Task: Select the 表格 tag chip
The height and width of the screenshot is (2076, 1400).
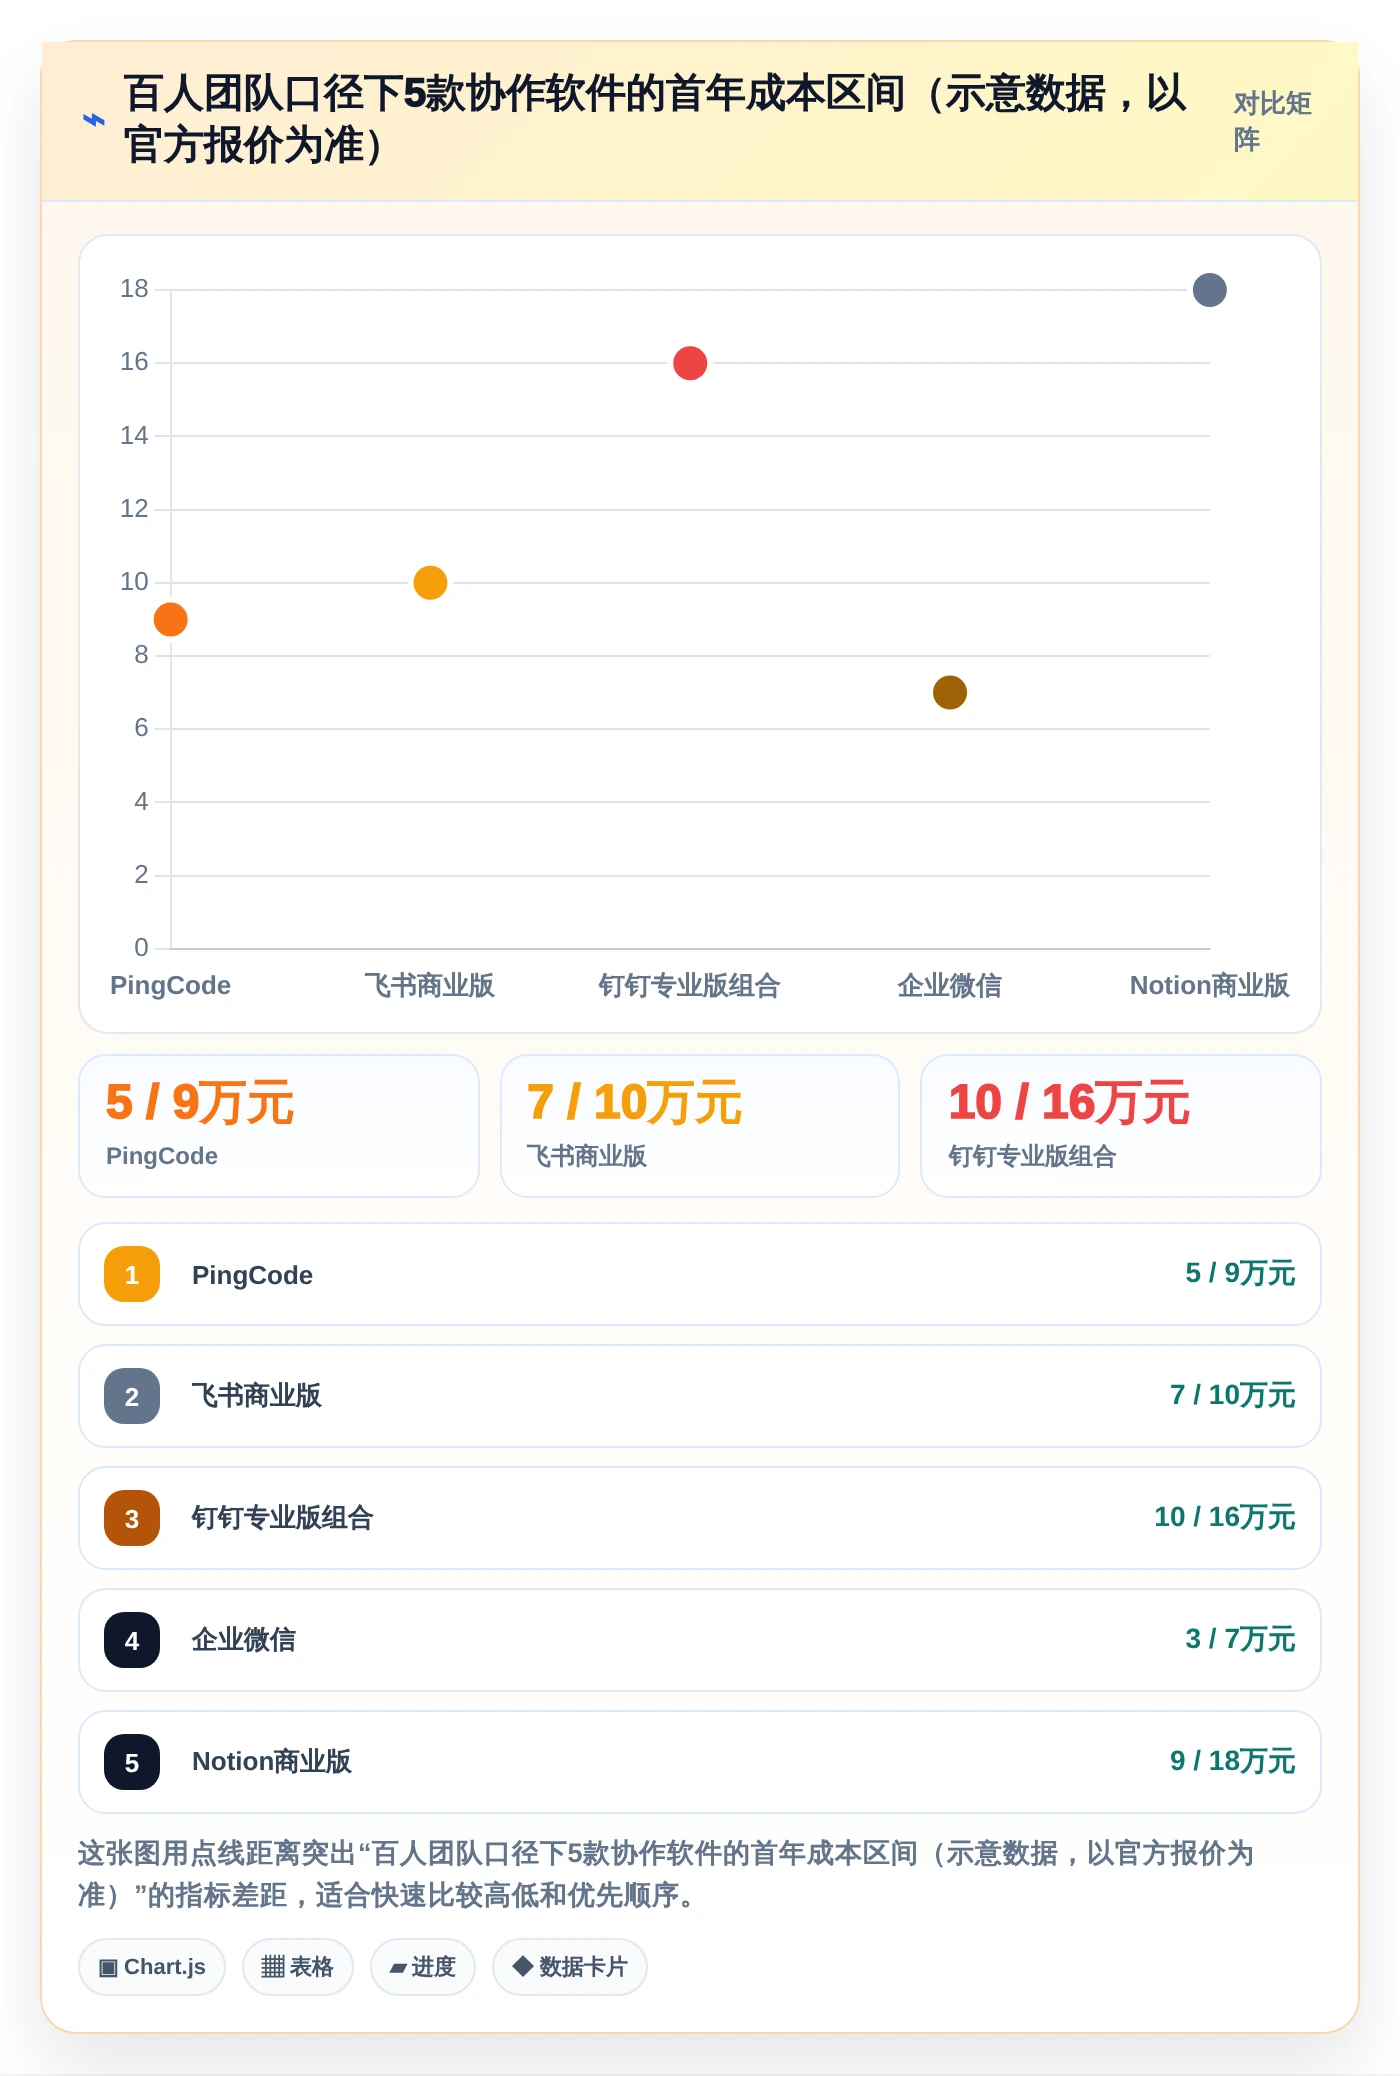Action: pos(298,1967)
